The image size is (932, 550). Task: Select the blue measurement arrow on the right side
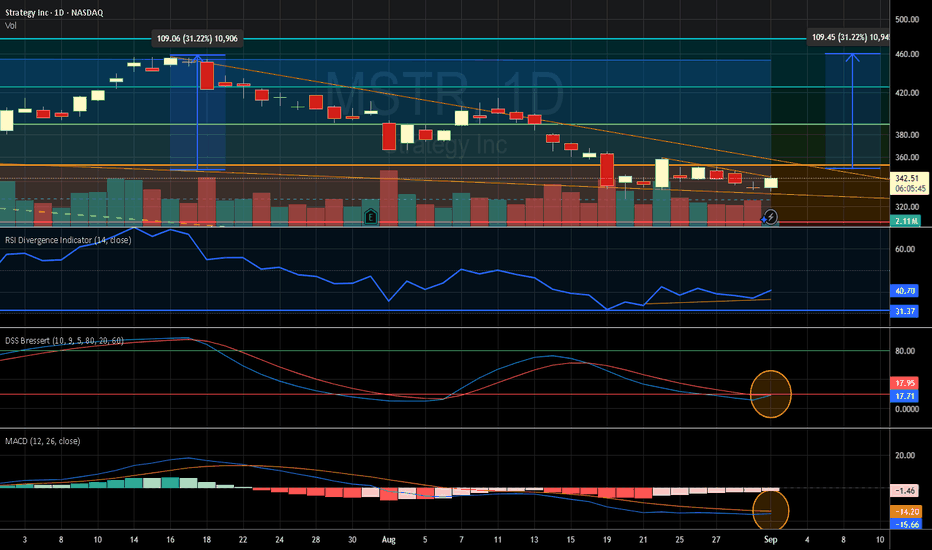pos(853,111)
